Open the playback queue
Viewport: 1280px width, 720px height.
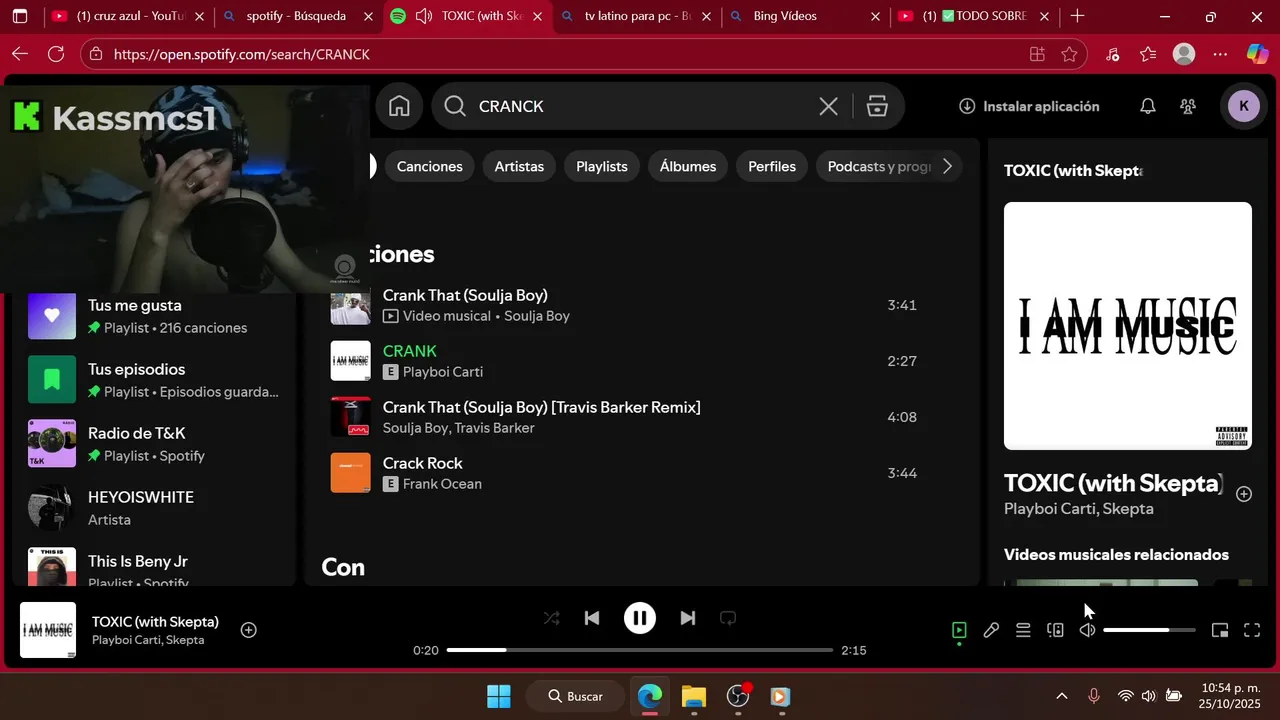(x=1023, y=630)
